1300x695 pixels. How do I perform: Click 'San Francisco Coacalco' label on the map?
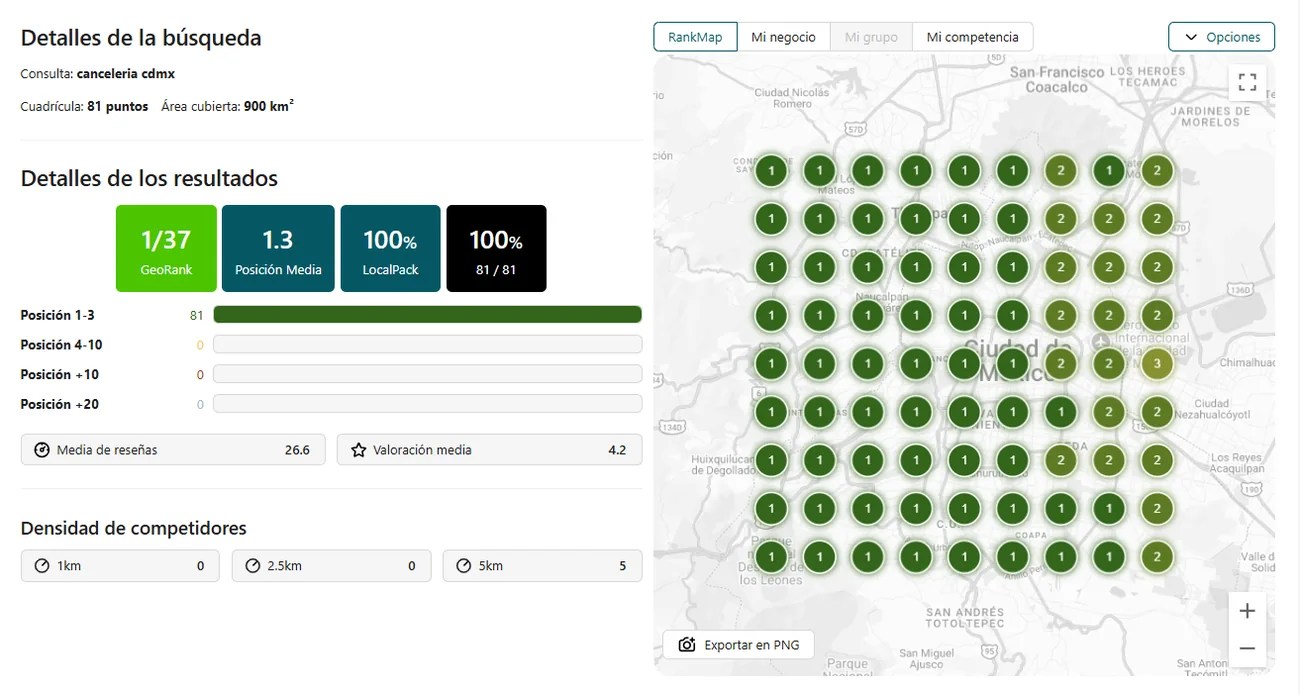pyautogui.click(x=1056, y=79)
